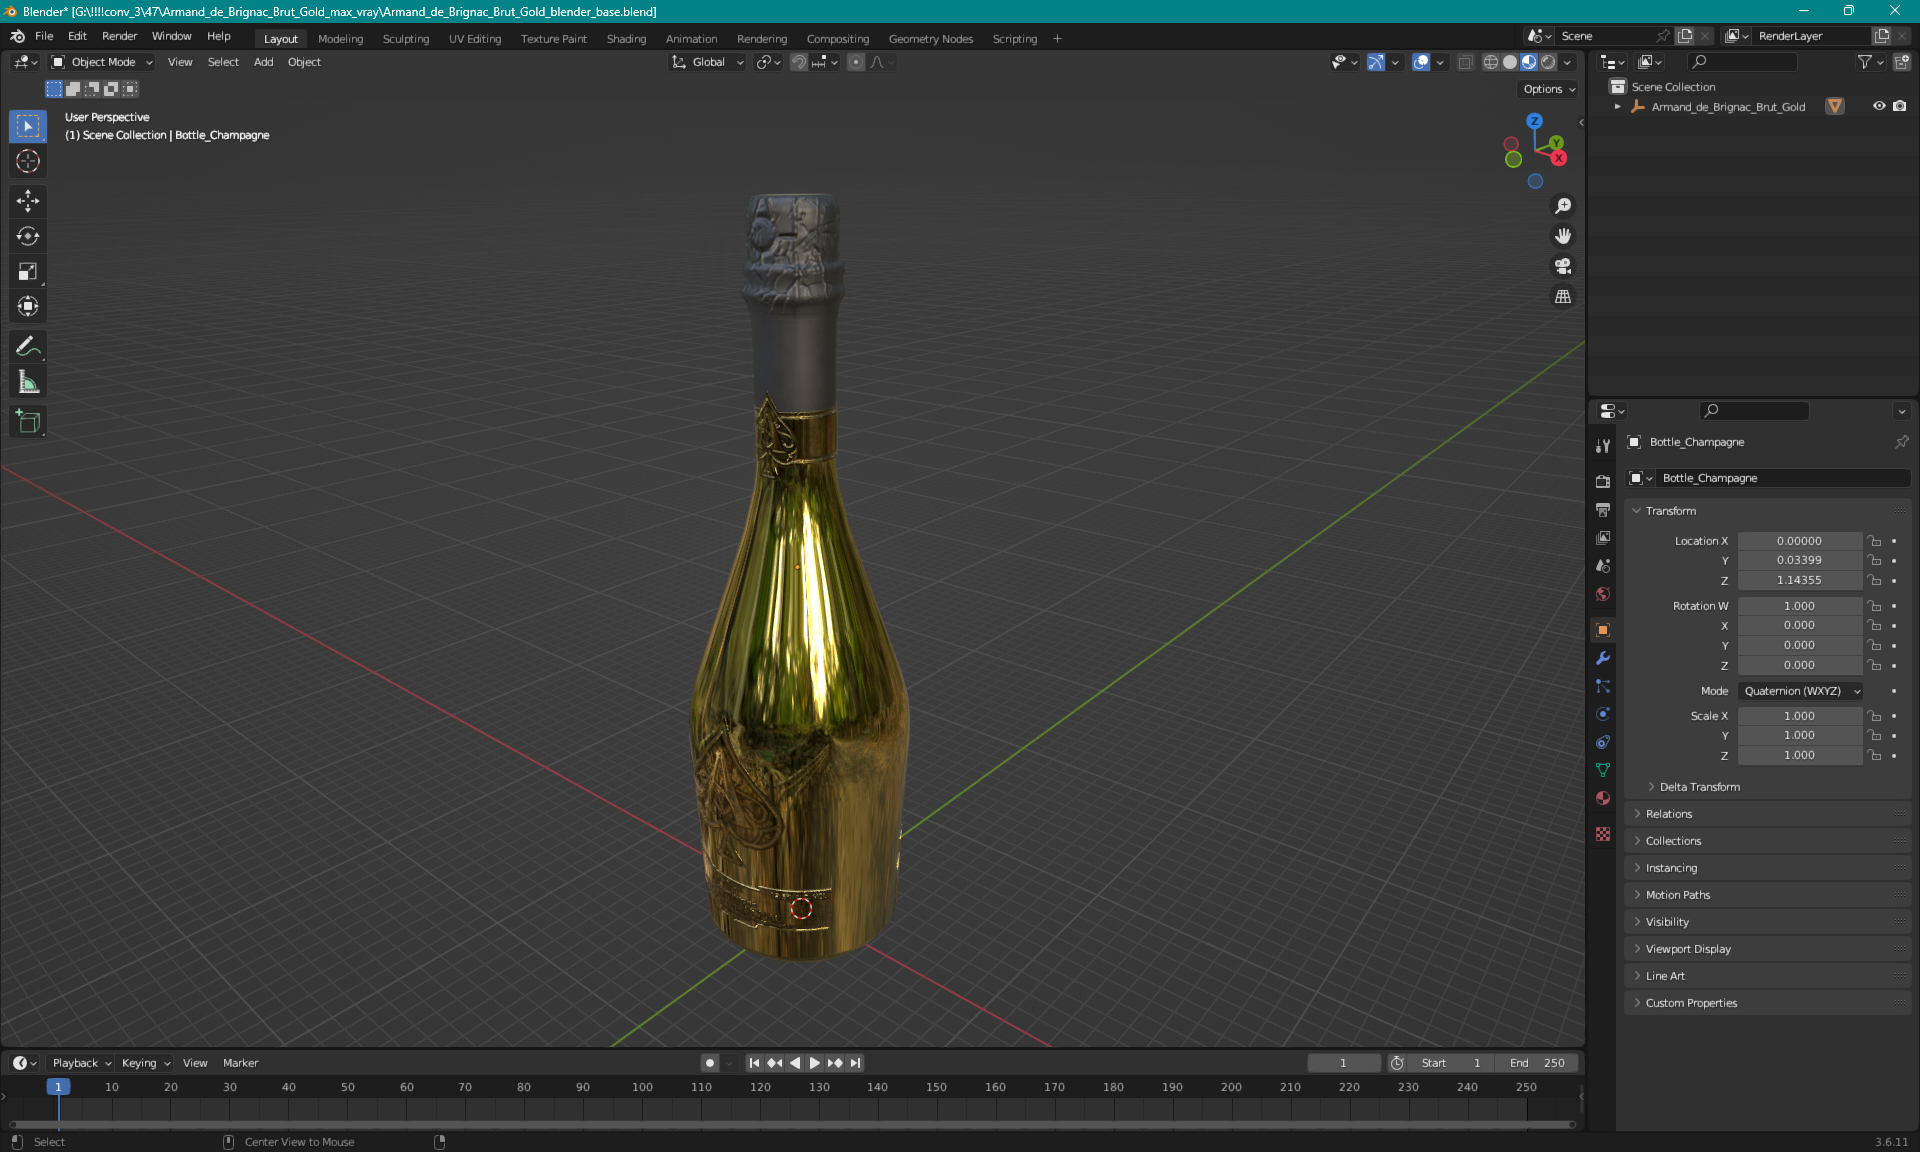Click the current frame number field

(x=1343, y=1063)
